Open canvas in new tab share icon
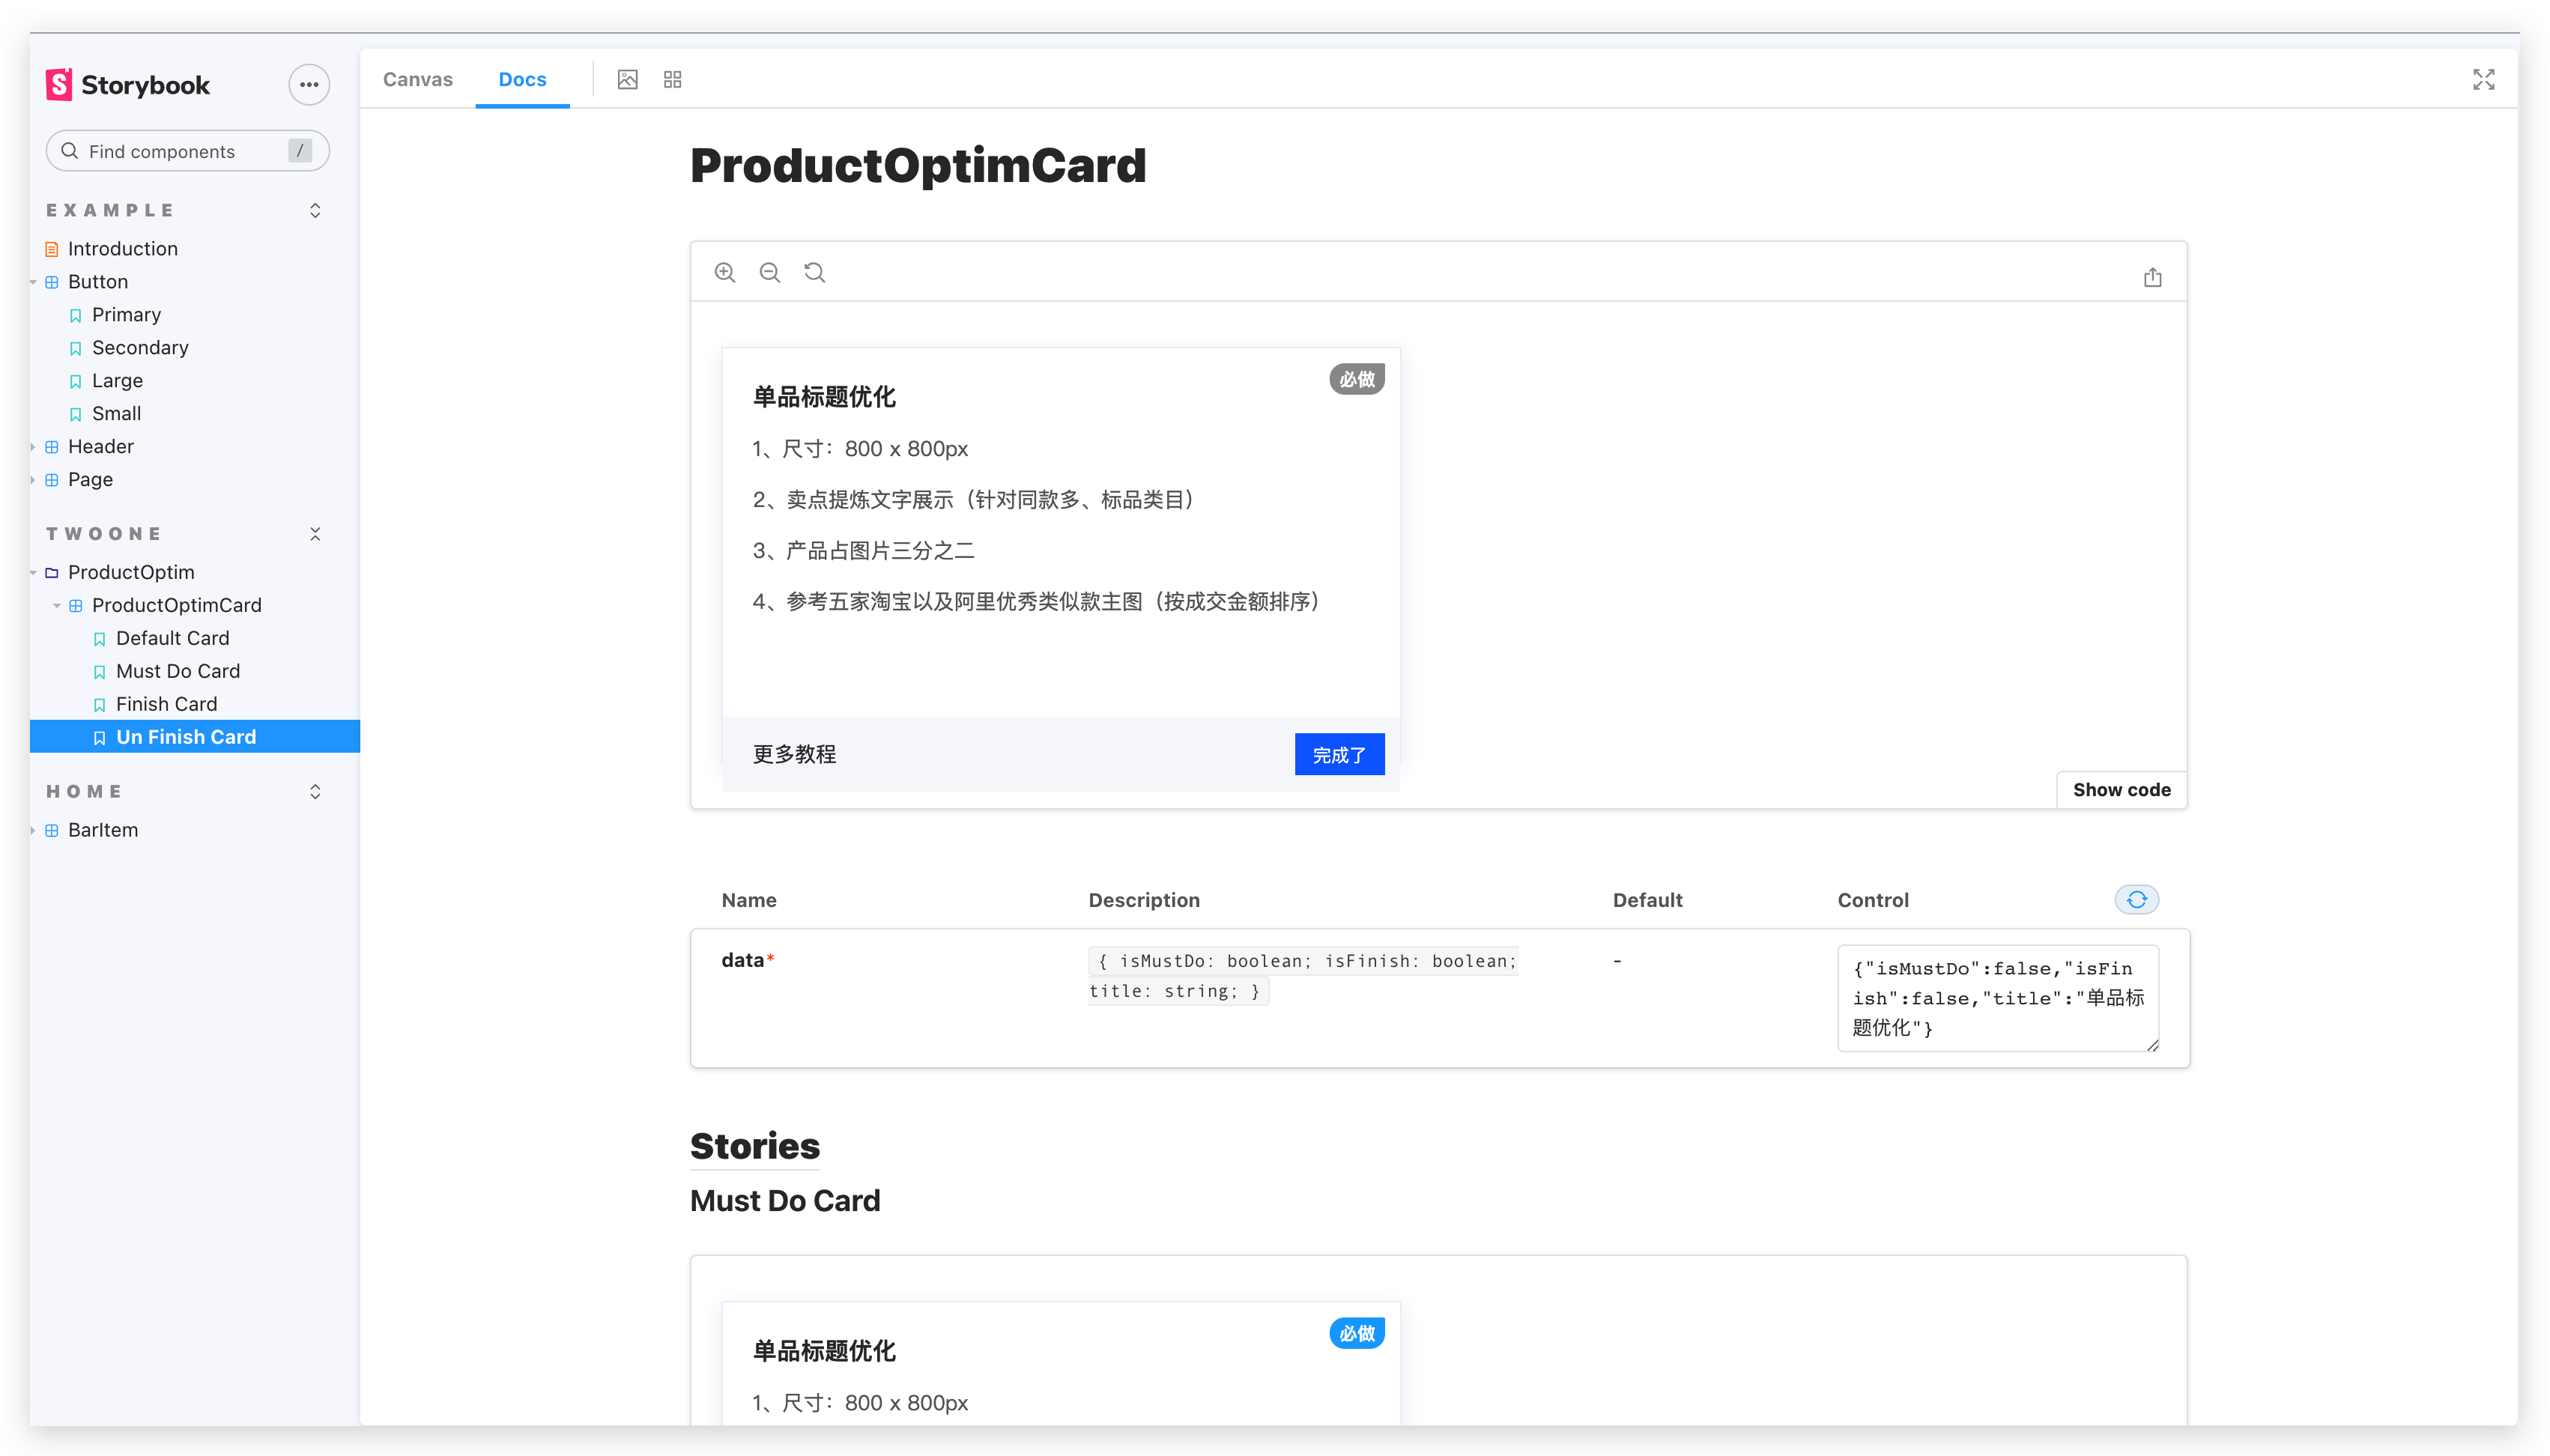Viewport: 2550px width, 1456px height. point(2152,277)
